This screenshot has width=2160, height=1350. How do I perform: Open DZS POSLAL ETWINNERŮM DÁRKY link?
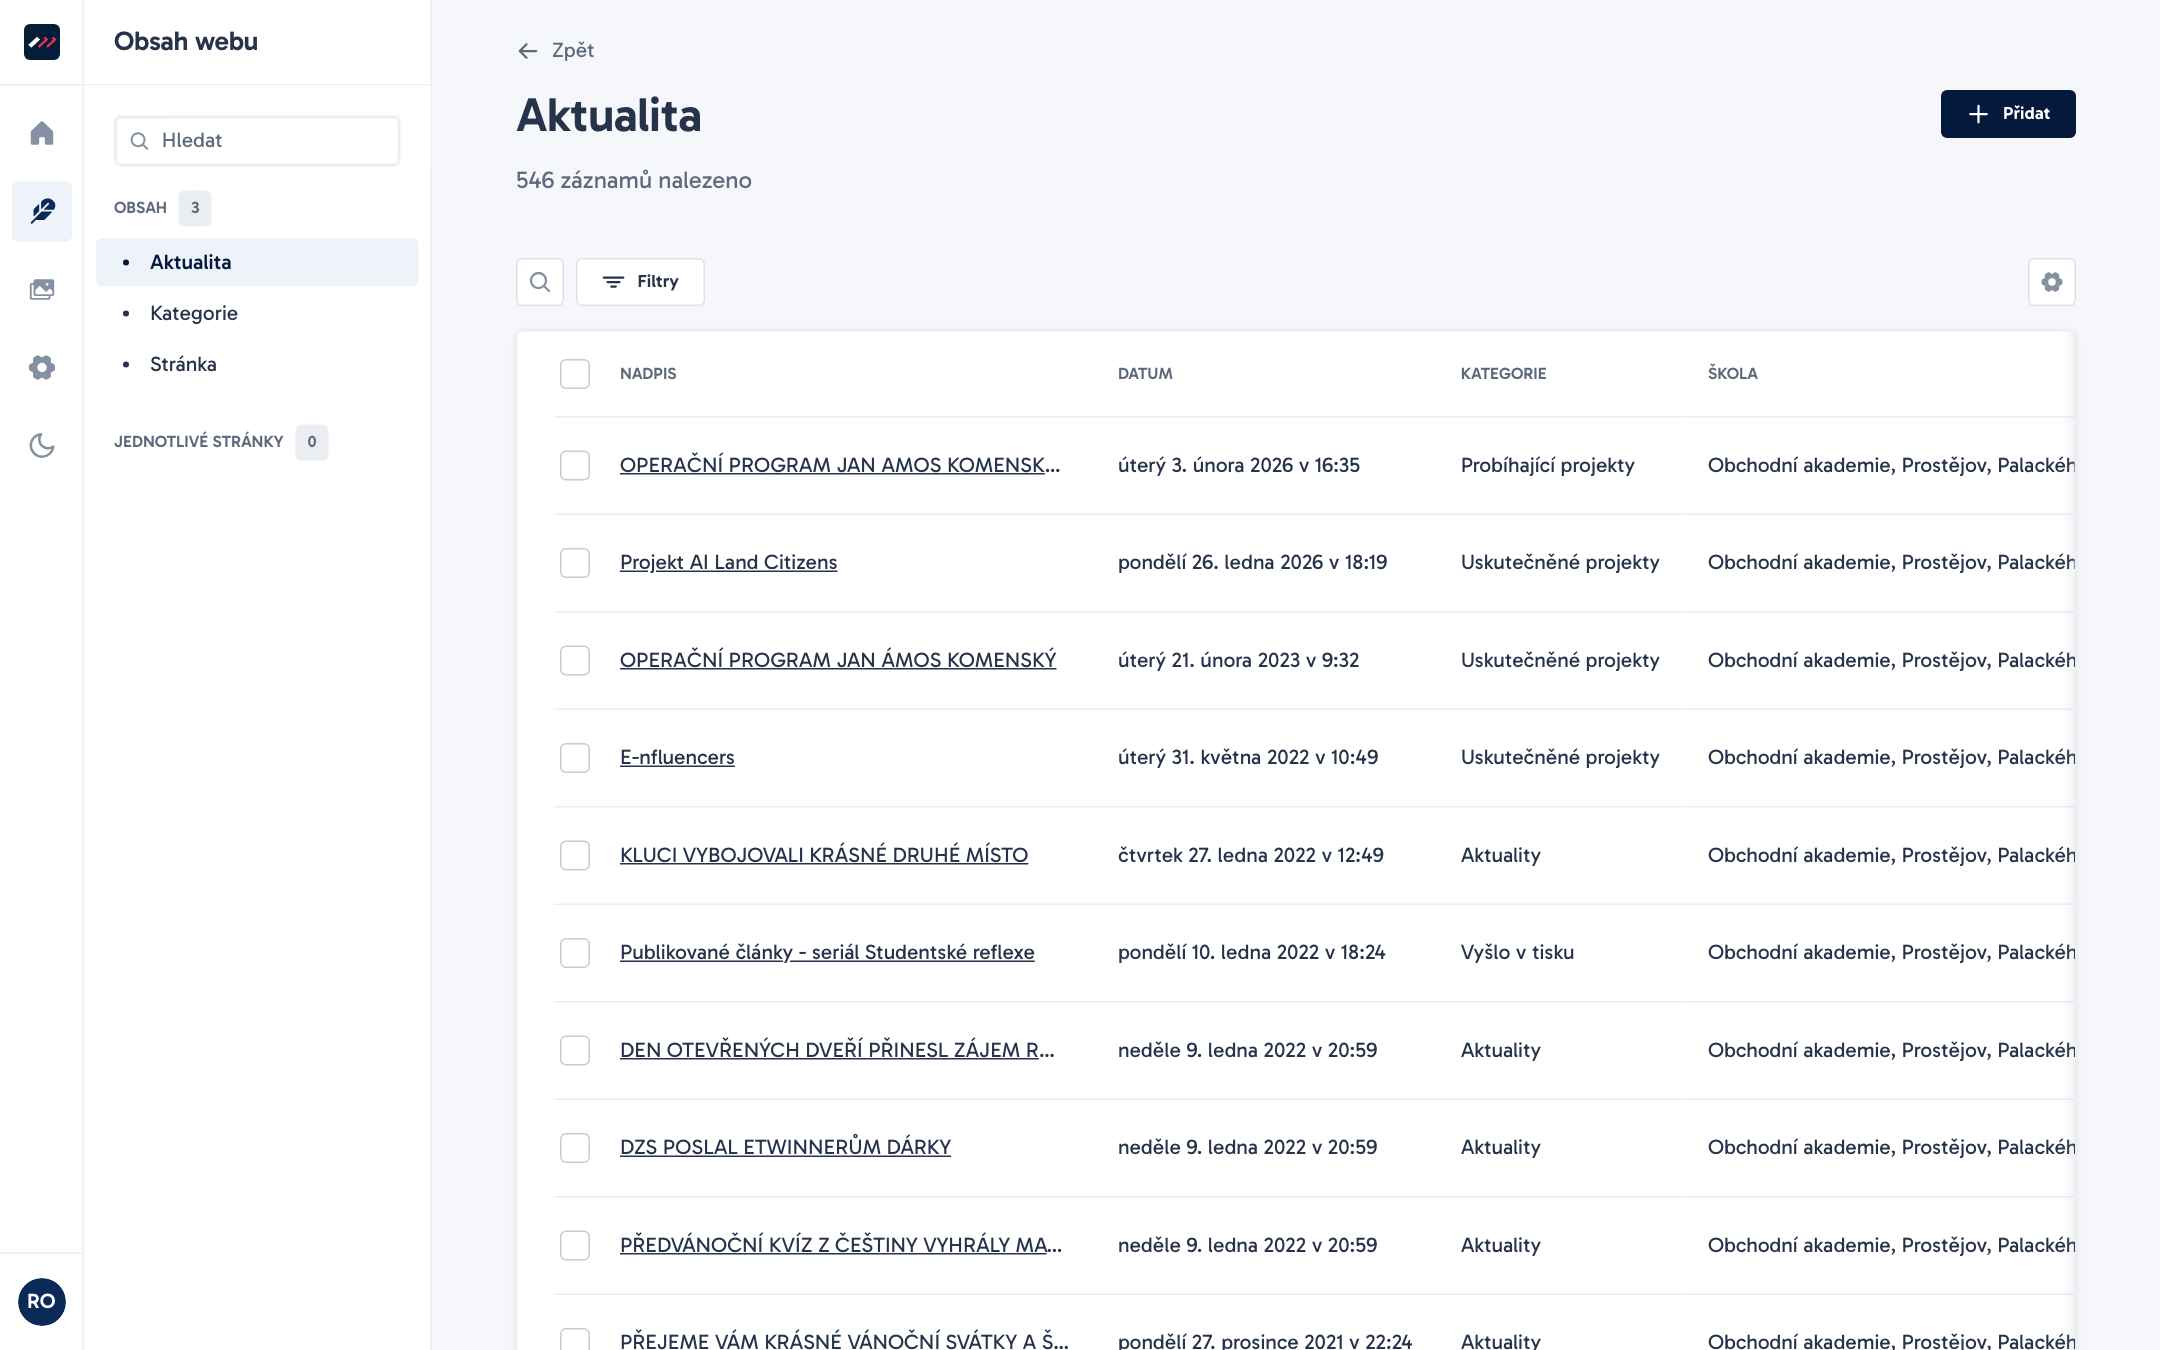(x=785, y=1148)
